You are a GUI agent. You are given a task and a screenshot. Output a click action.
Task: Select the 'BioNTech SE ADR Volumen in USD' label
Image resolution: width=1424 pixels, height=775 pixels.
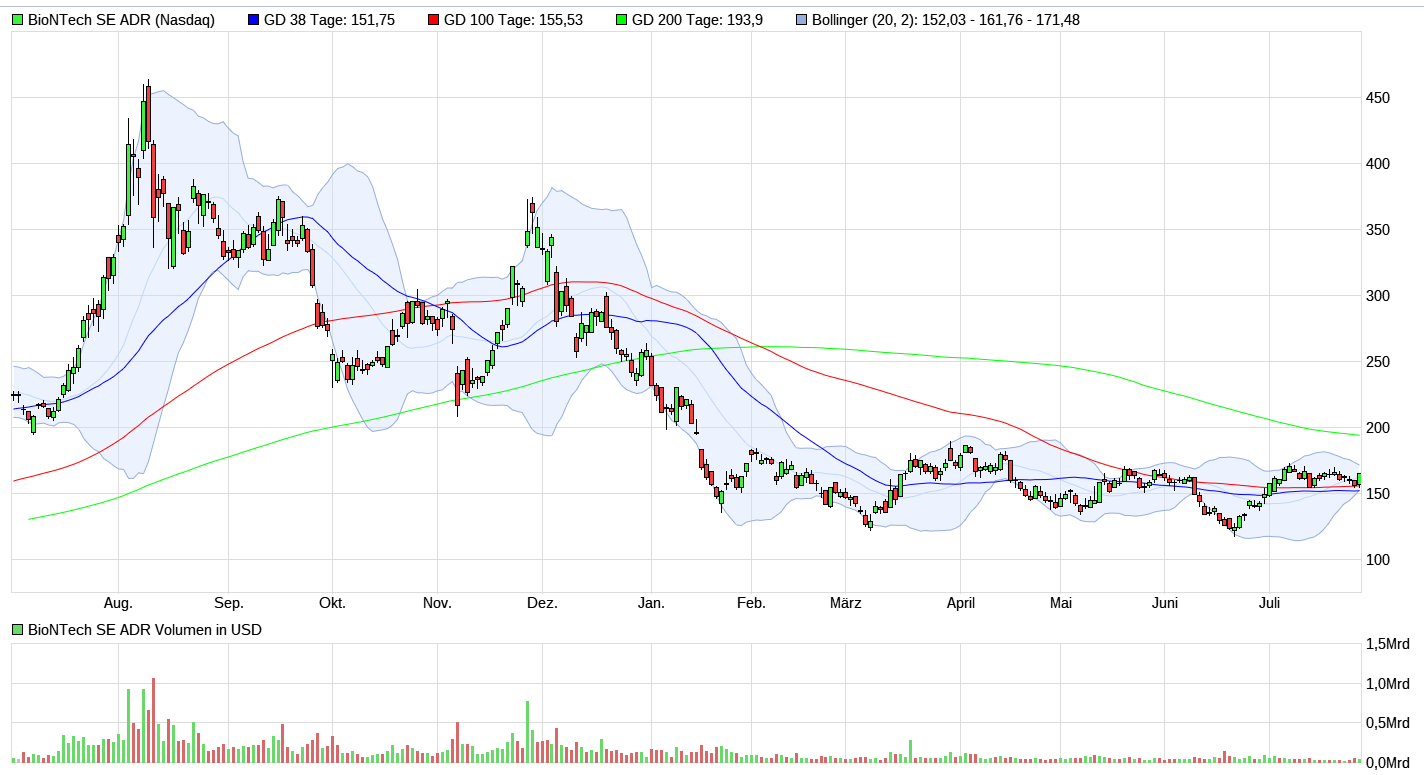click(x=145, y=630)
